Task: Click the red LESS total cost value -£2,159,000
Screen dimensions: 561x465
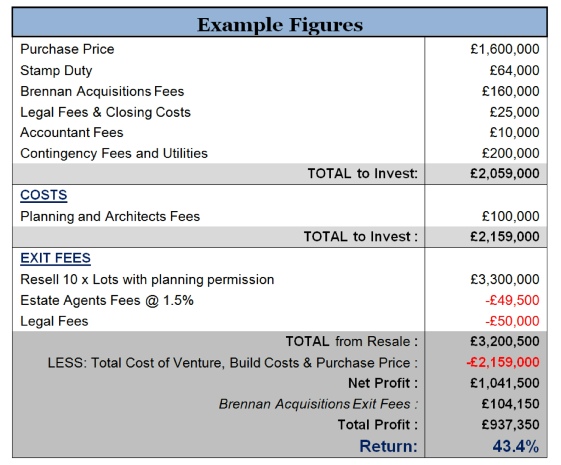Action: [x=503, y=362]
